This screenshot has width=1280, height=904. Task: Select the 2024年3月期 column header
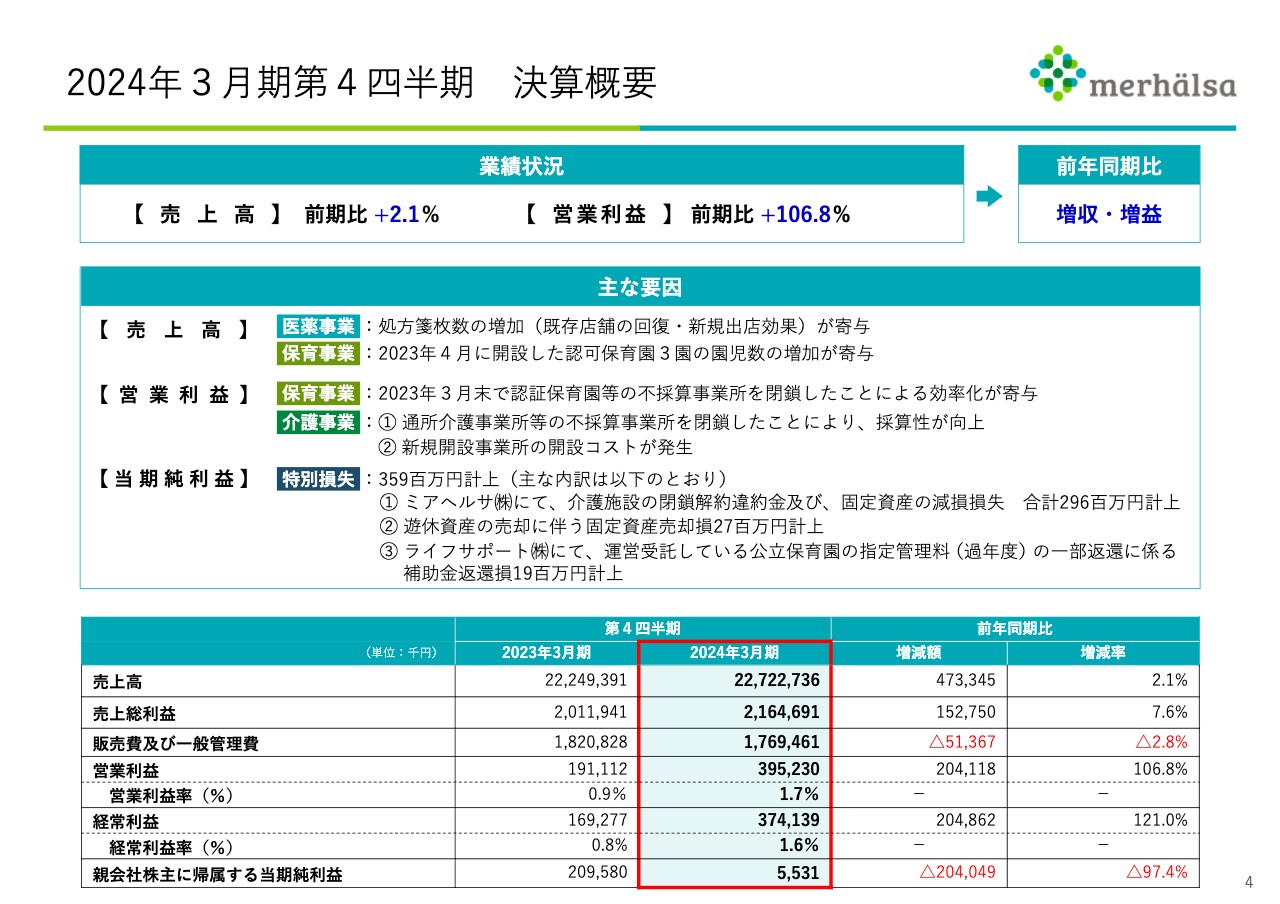[734, 653]
